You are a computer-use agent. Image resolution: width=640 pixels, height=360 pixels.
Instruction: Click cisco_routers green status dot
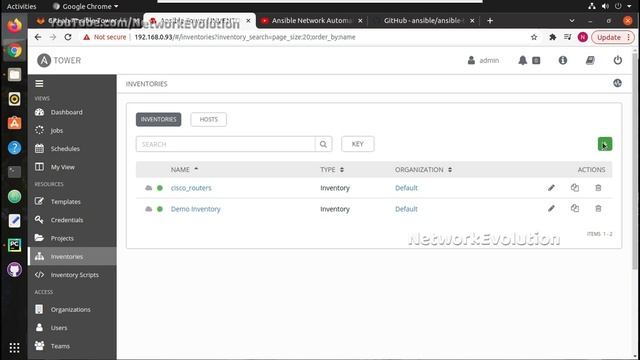click(160, 188)
